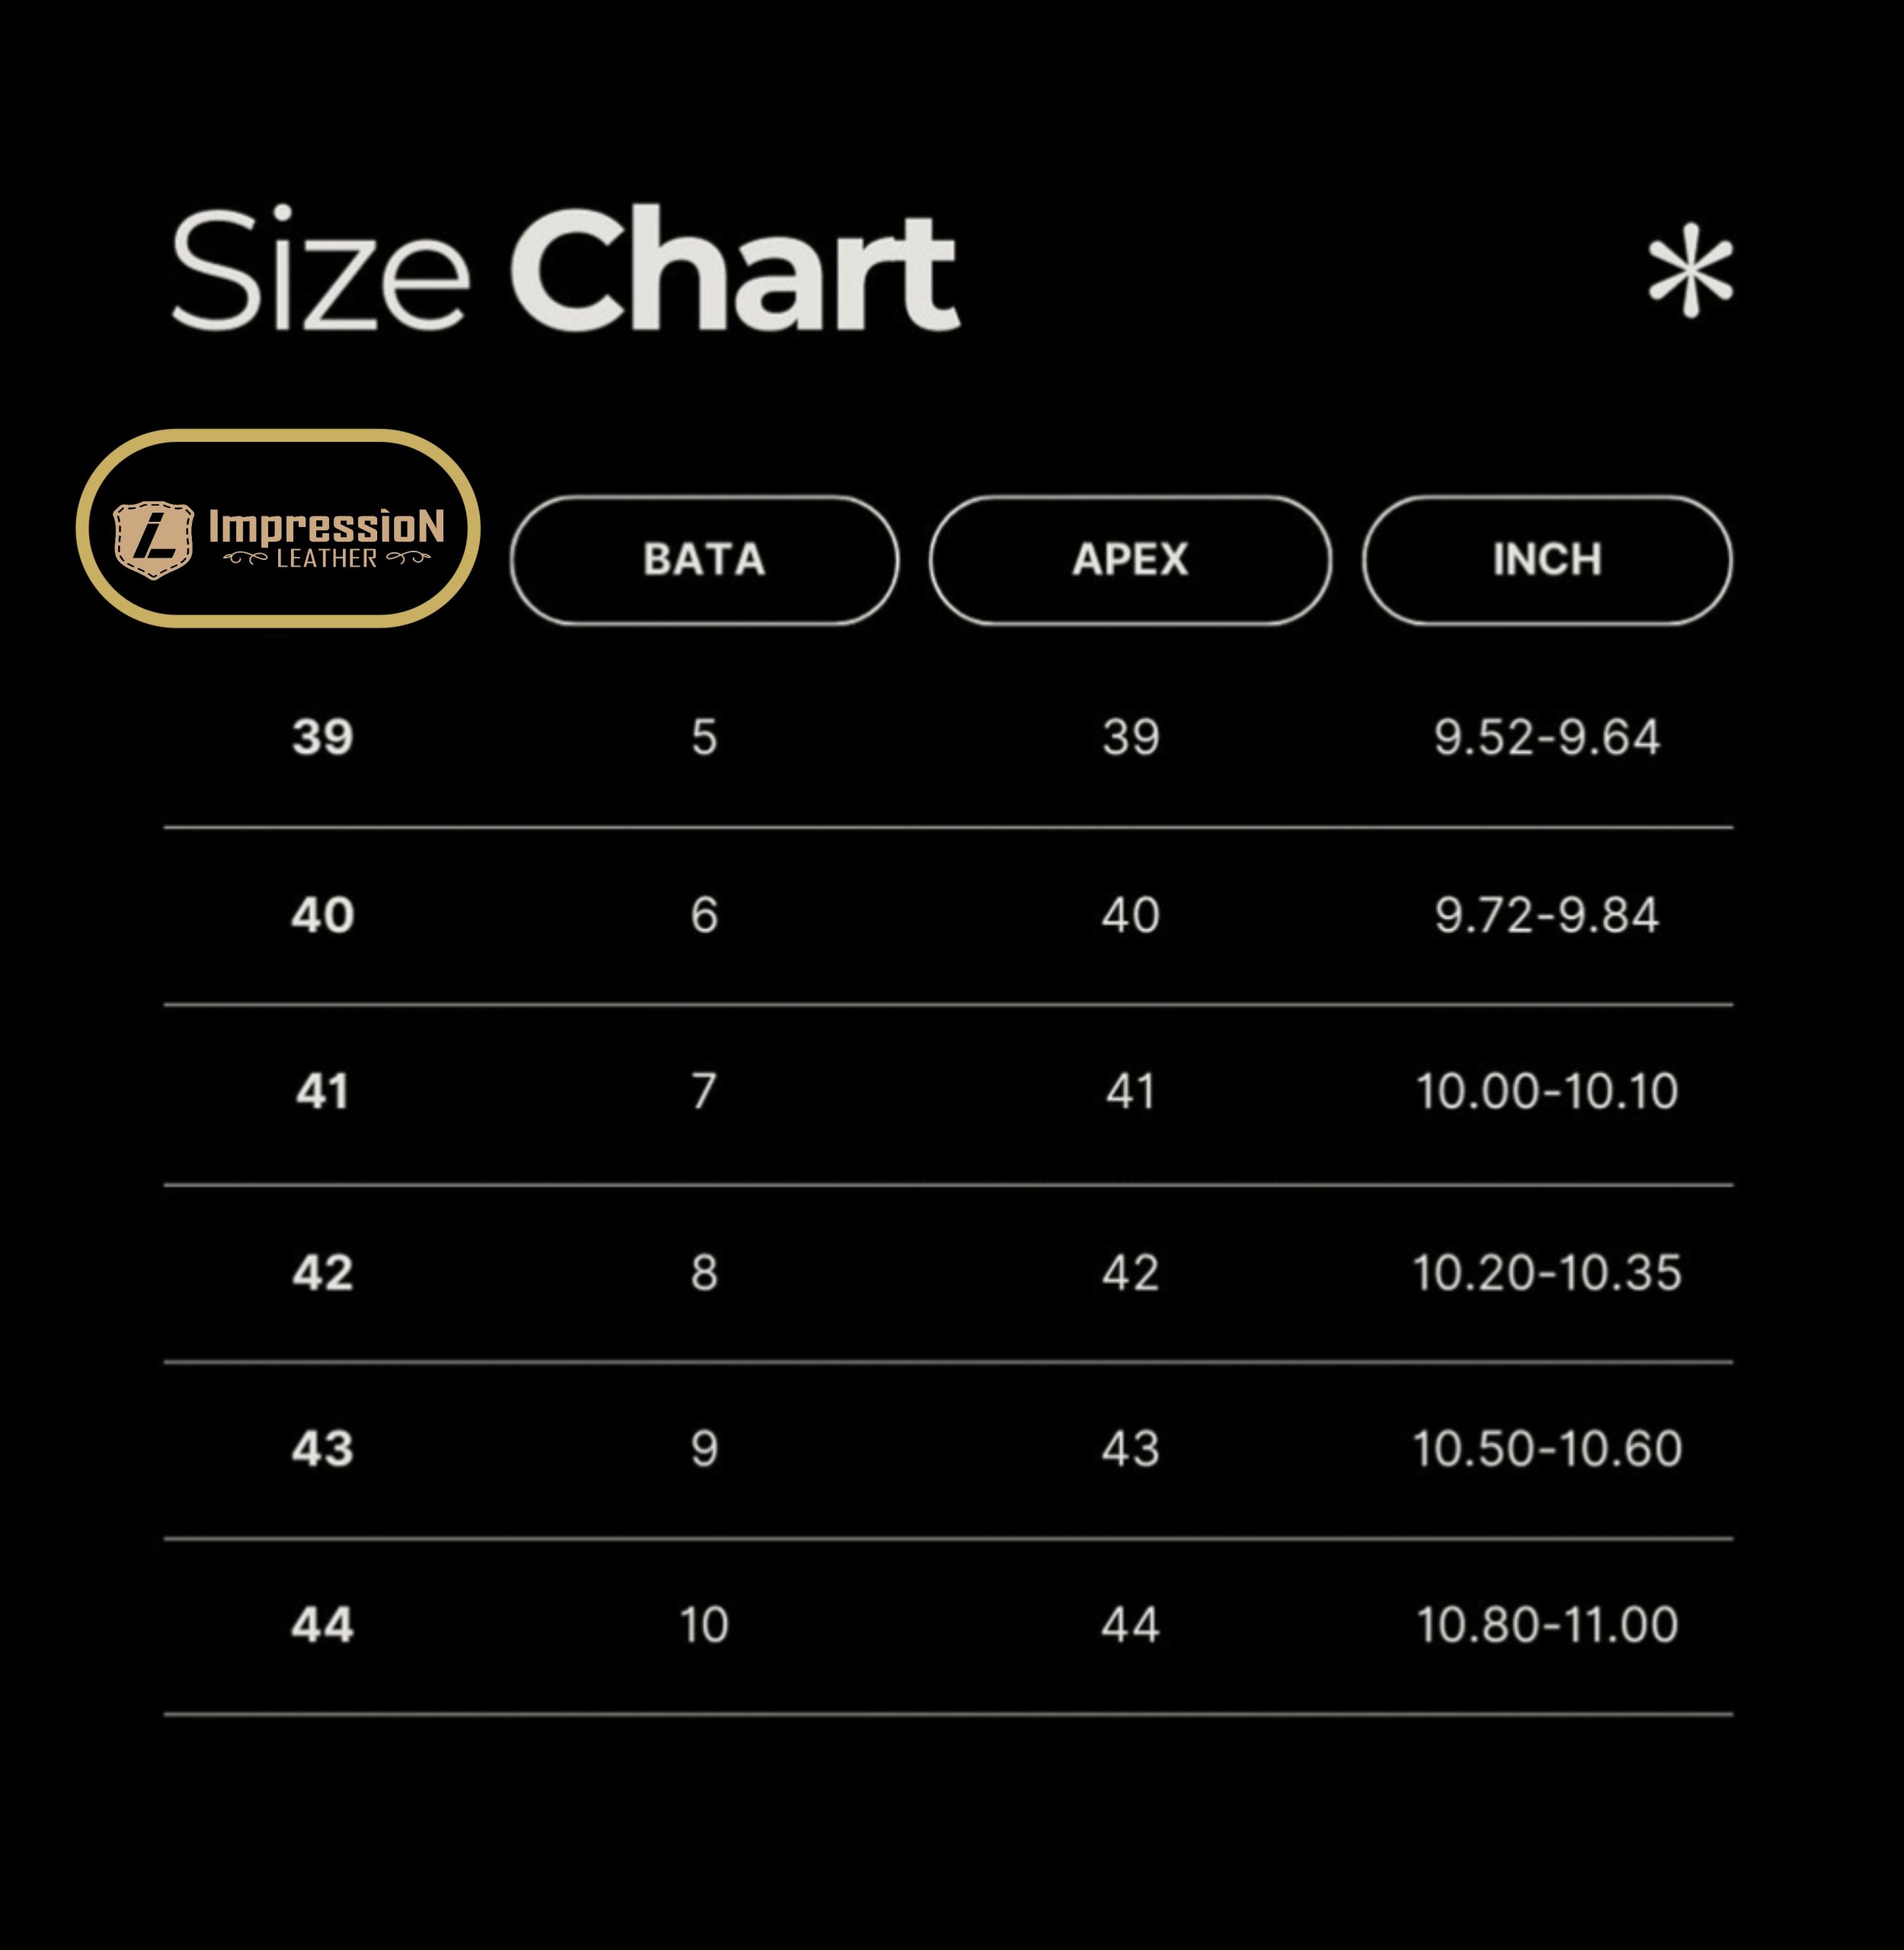Viewport: 1904px width, 1950px height.
Task: Click size 42 in the first column
Action: pyautogui.click(x=323, y=1273)
